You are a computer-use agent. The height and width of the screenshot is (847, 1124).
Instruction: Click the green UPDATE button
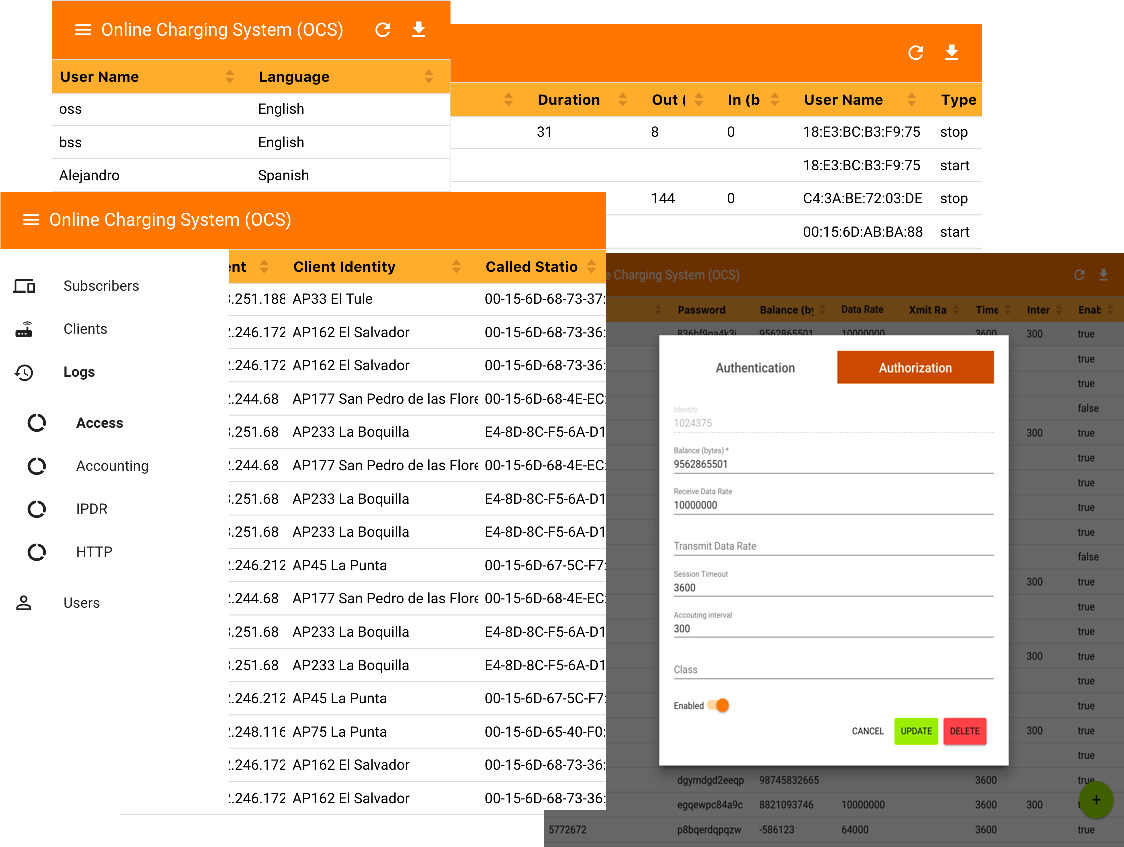pyautogui.click(x=916, y=731)
